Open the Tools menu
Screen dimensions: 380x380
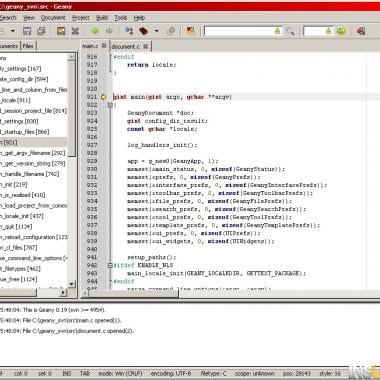121,18
